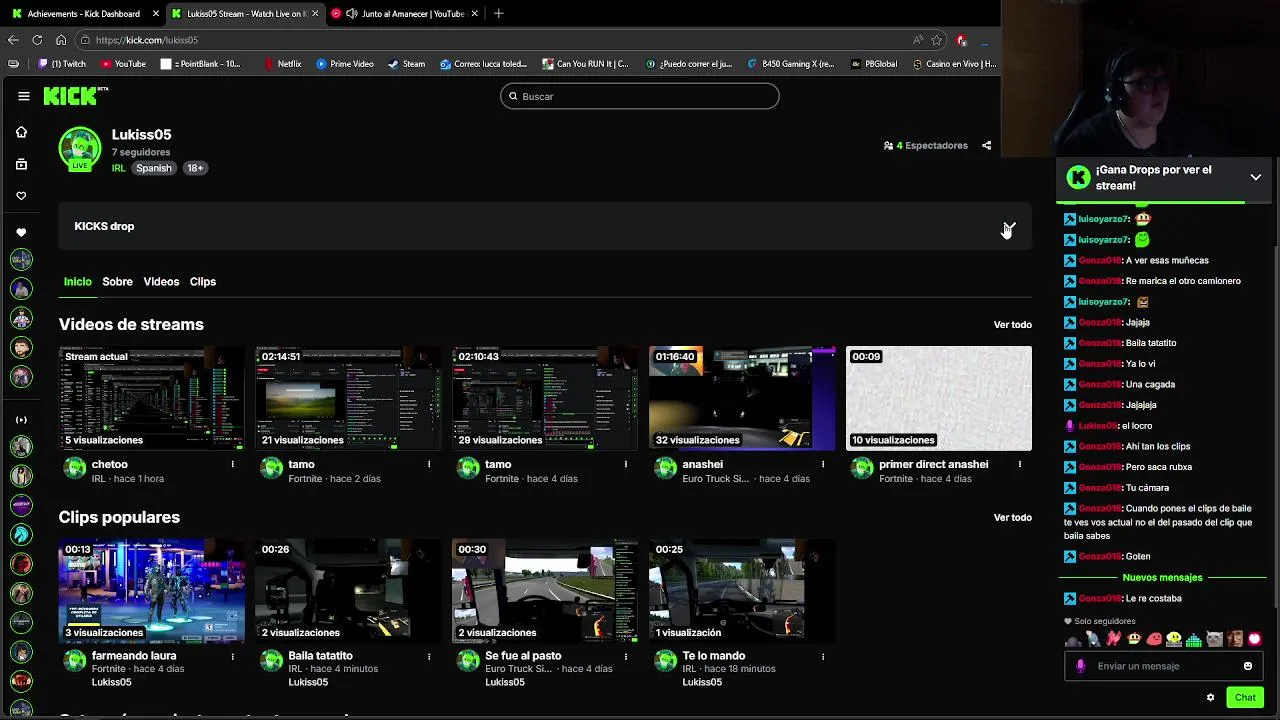
Task: Click the Lukiss05 channel name heading
Action: coord(141,134)
